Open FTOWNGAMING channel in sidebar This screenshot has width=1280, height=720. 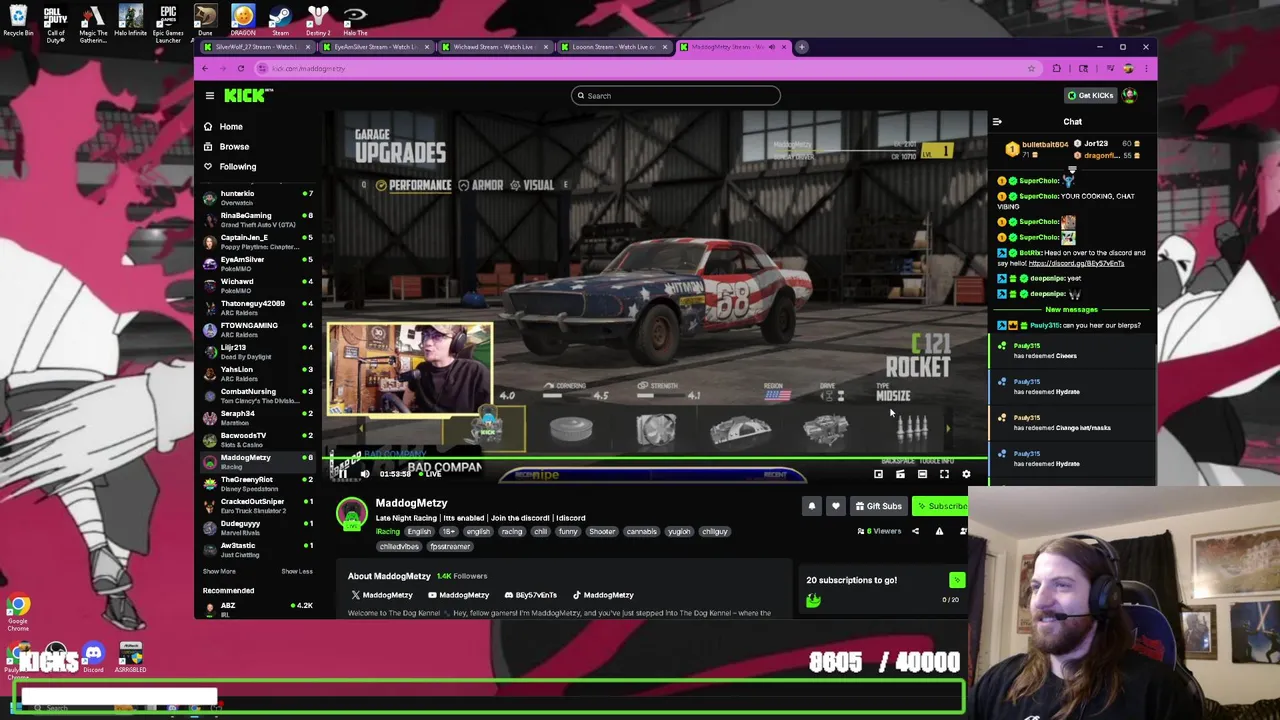pyautogui.click(x=258, y=330)
